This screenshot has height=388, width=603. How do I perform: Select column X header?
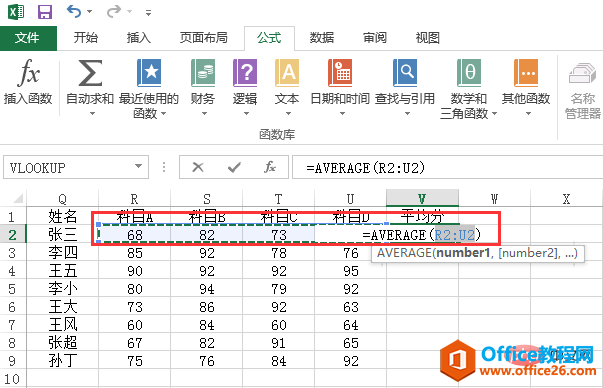click(566, 198)
